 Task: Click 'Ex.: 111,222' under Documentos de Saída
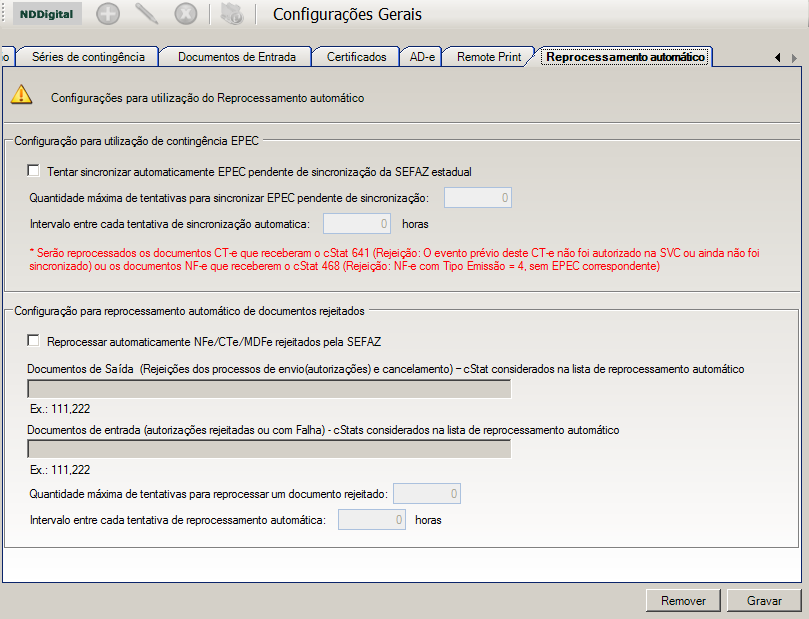(x=60, y=409)
